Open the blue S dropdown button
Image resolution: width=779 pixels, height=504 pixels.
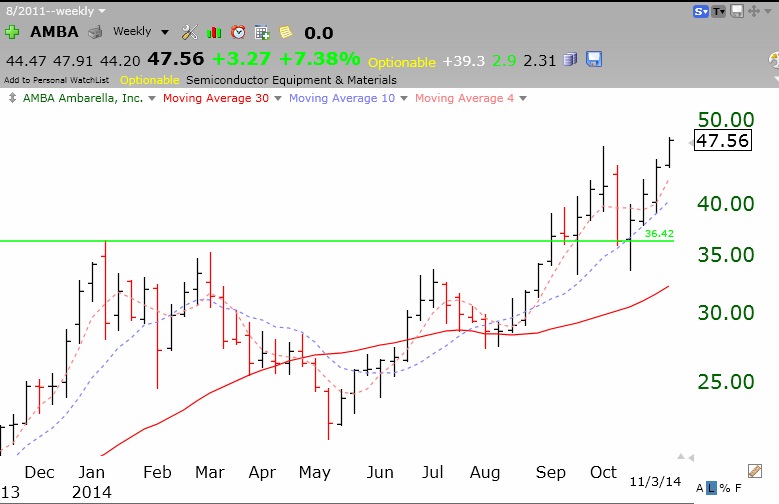701,11
